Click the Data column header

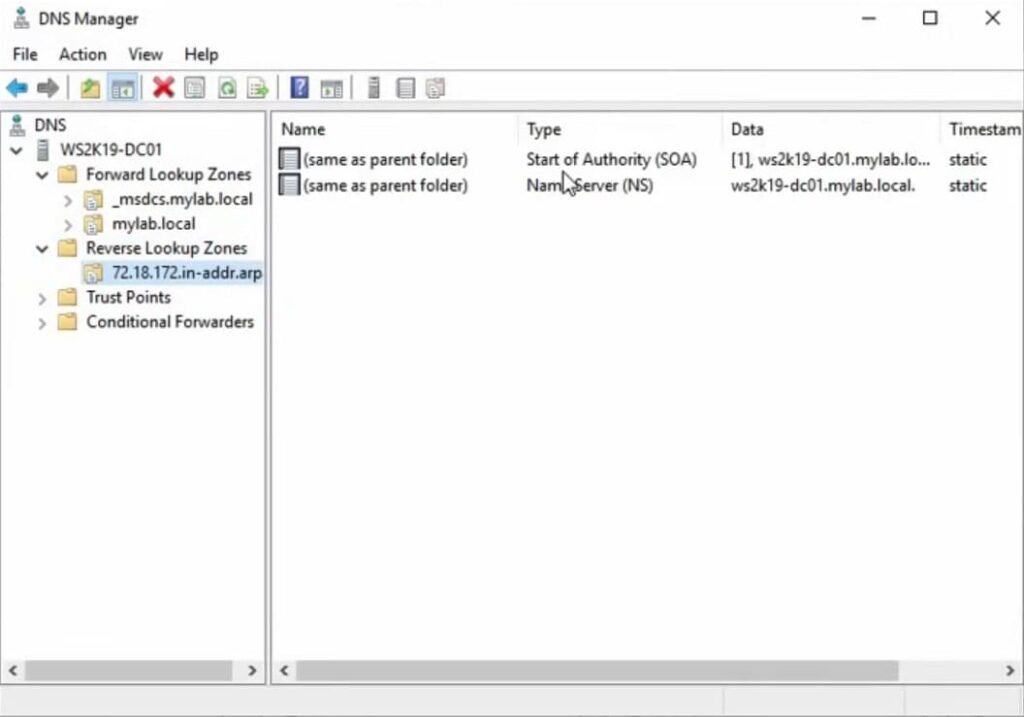click(x=747, y=129)
